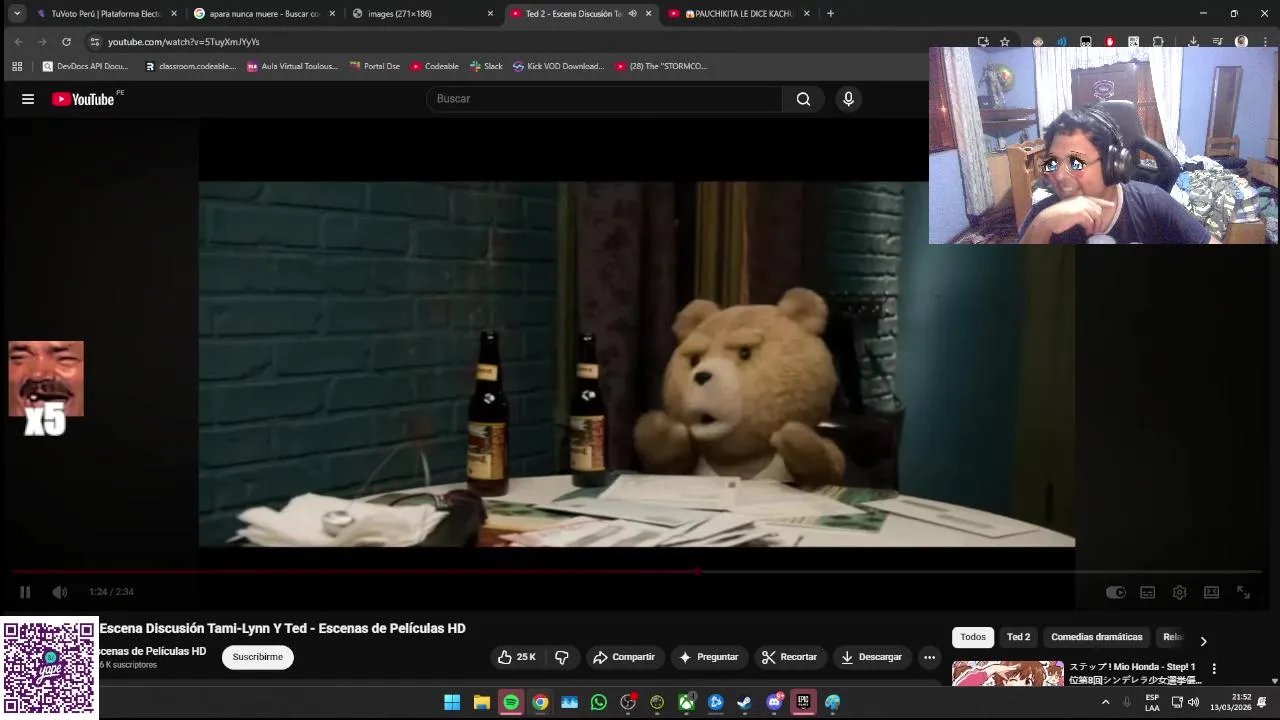Open the YouTube guide hamburger menu
Viewport: 1280px width, 720px height.
pos(28,99)
